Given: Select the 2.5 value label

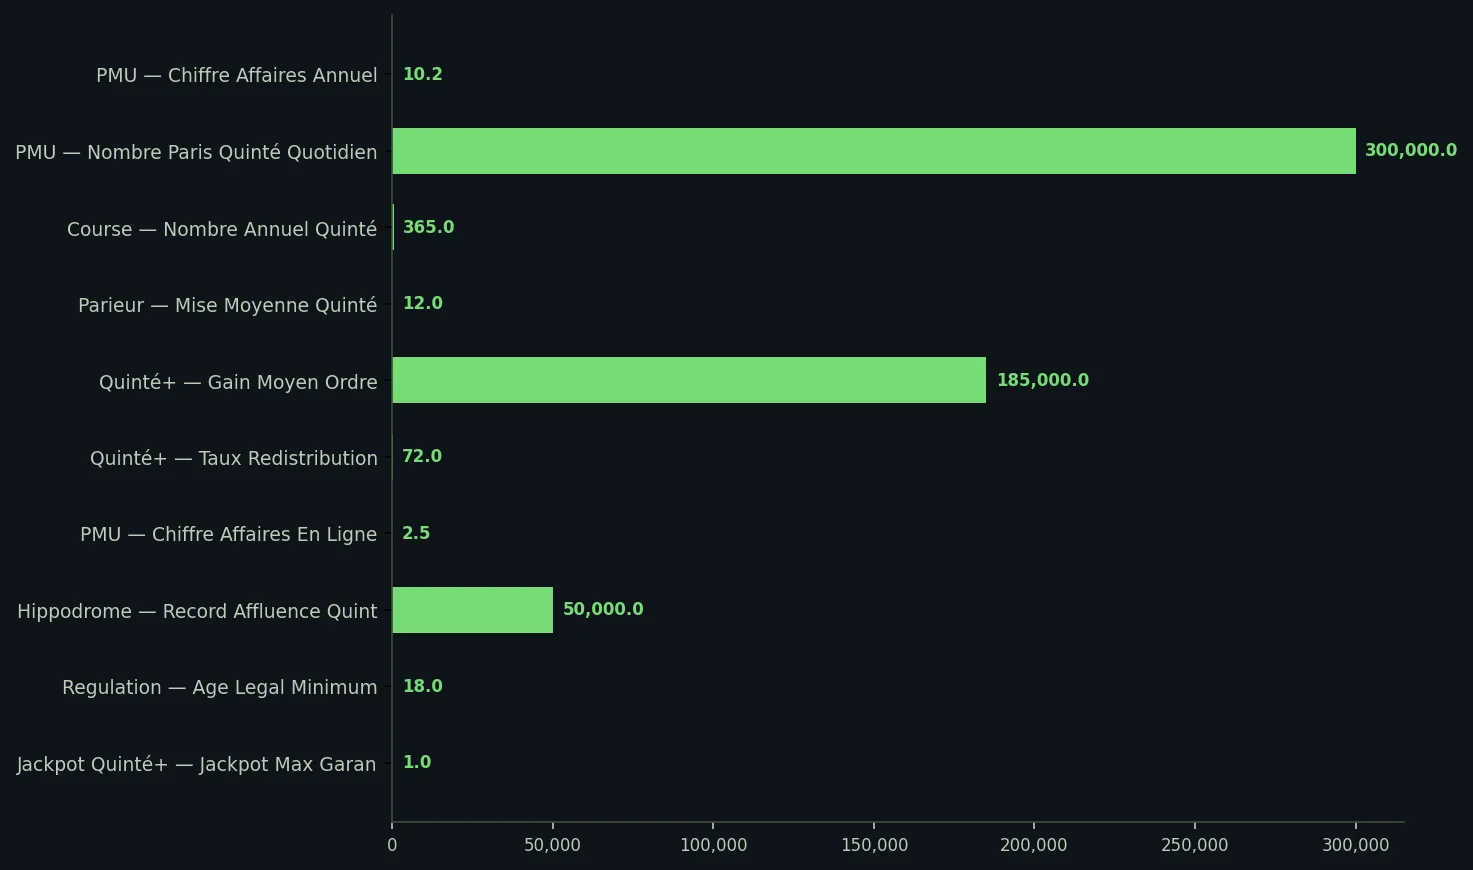Looking at the screenshot, I should [x=416, y=533].
